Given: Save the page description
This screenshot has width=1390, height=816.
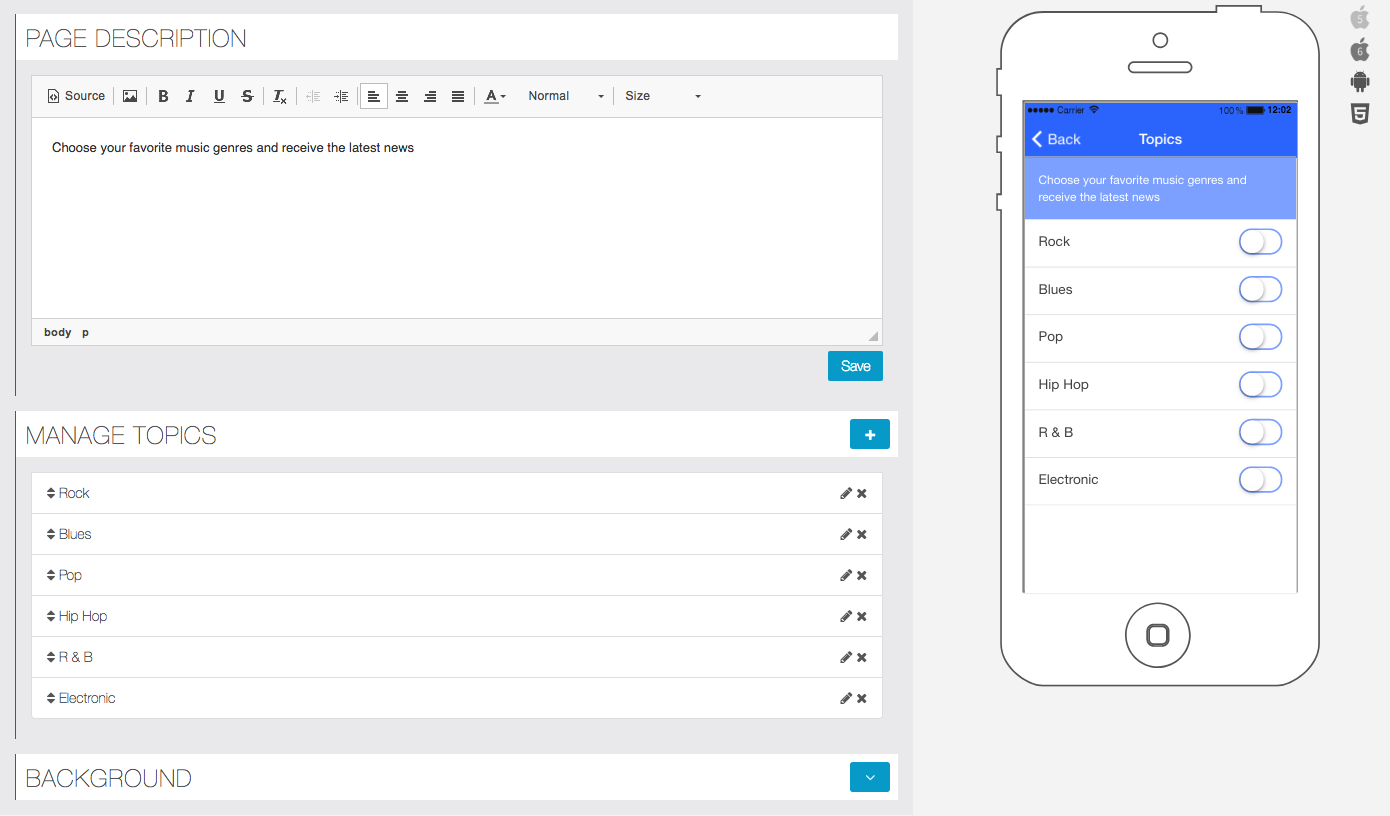Looking at the screenshot, I should point(855,366).
